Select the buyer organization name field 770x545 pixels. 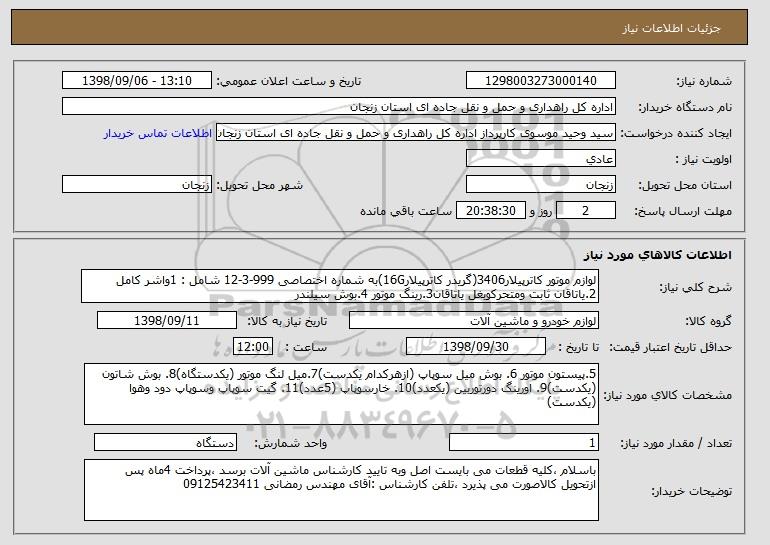coord(339,107)
